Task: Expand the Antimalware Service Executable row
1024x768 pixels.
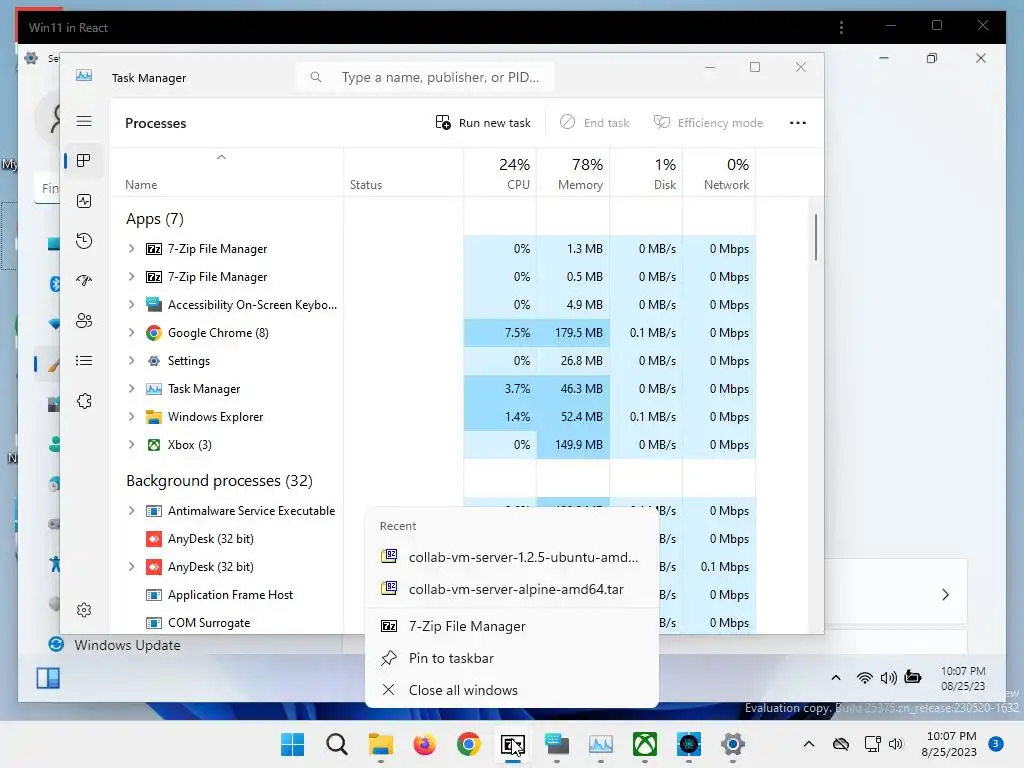Action: coord(131,511)
